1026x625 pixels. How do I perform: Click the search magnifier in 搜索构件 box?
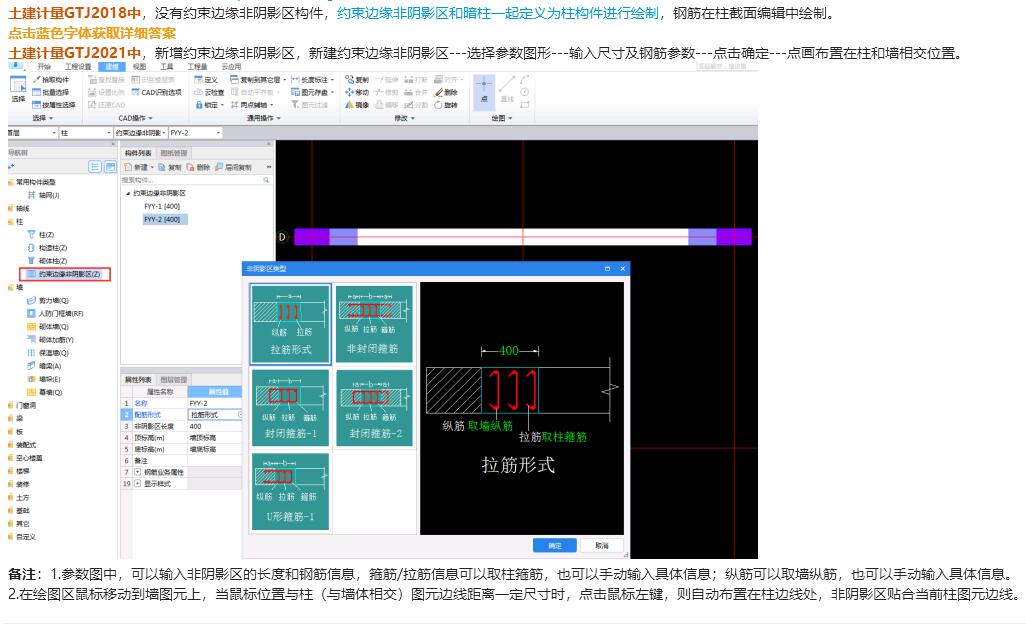point(266,180)
